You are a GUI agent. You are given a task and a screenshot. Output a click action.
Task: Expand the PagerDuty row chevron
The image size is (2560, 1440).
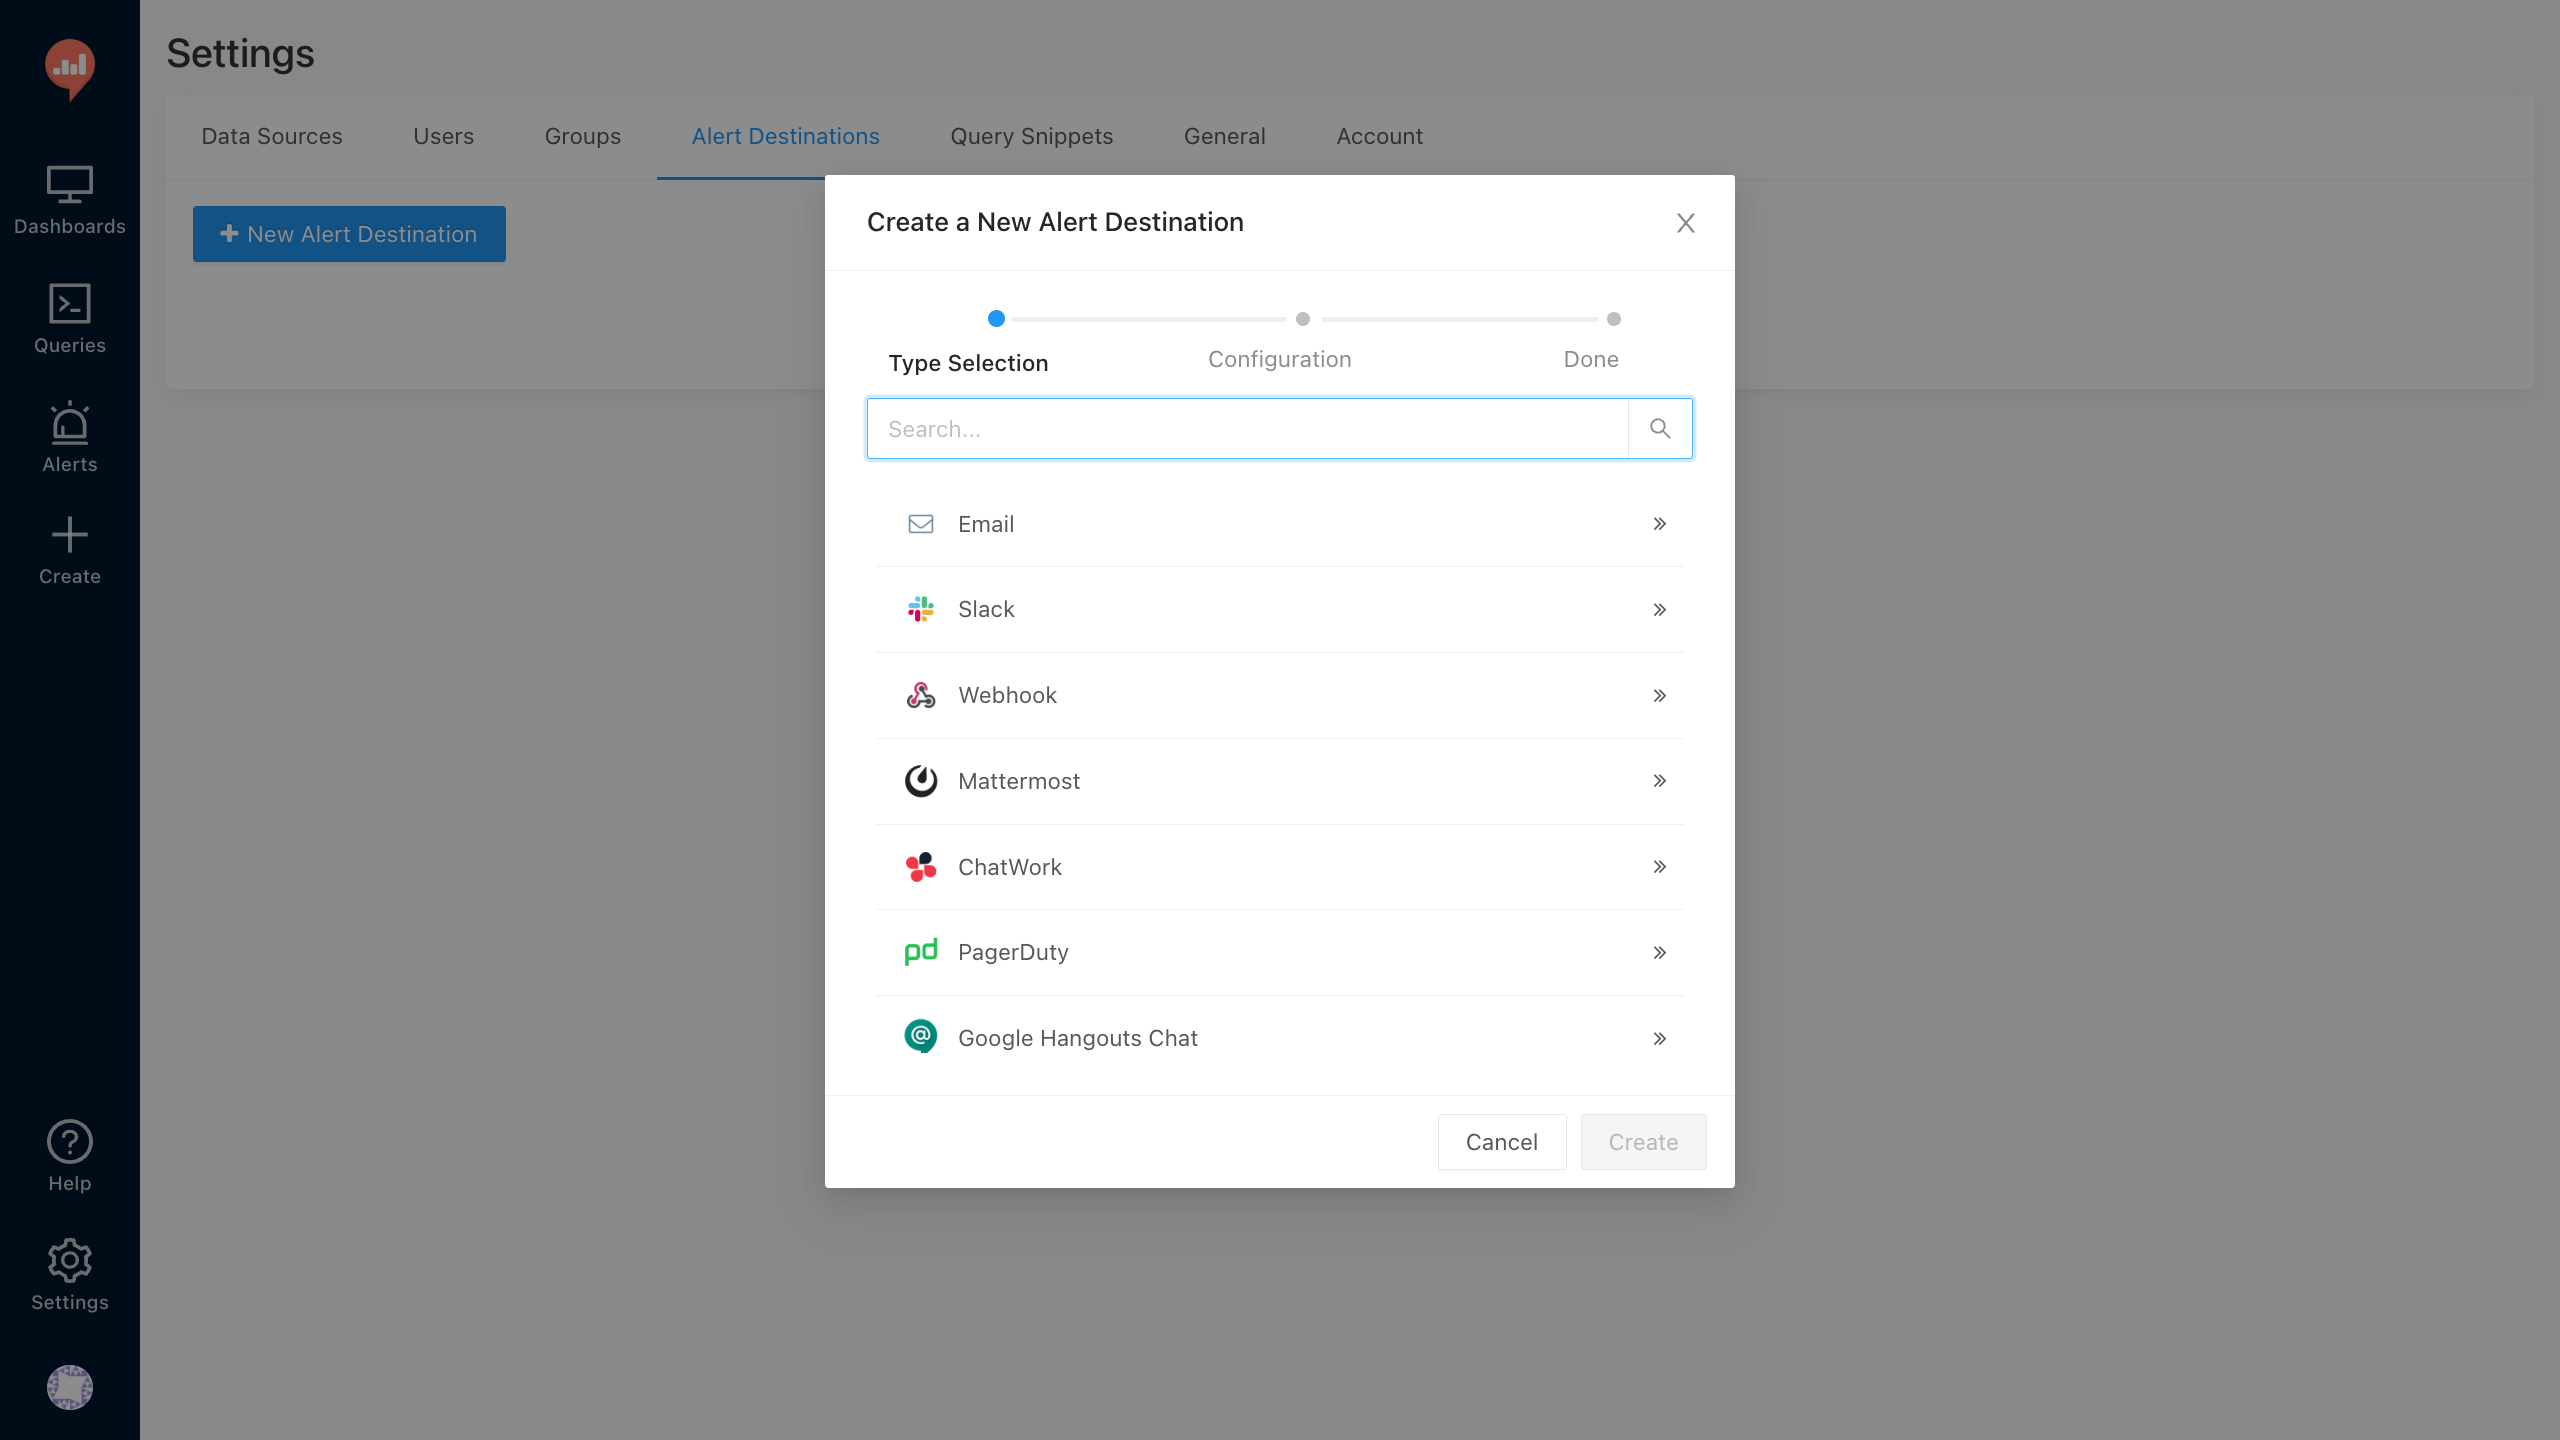click(x=1659, y=952)
